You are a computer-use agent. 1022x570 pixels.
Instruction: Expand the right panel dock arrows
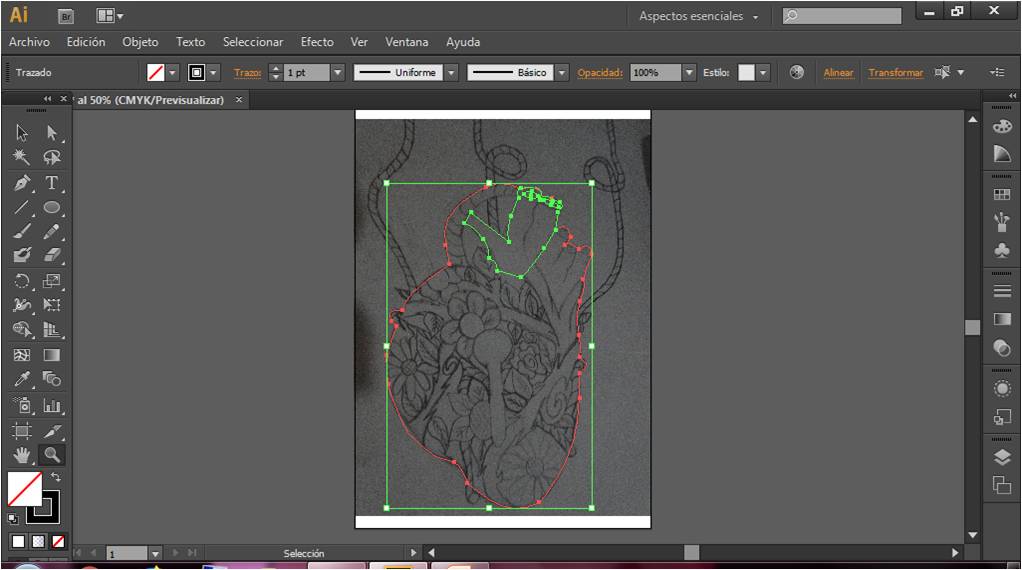[x=1012, y=95]
